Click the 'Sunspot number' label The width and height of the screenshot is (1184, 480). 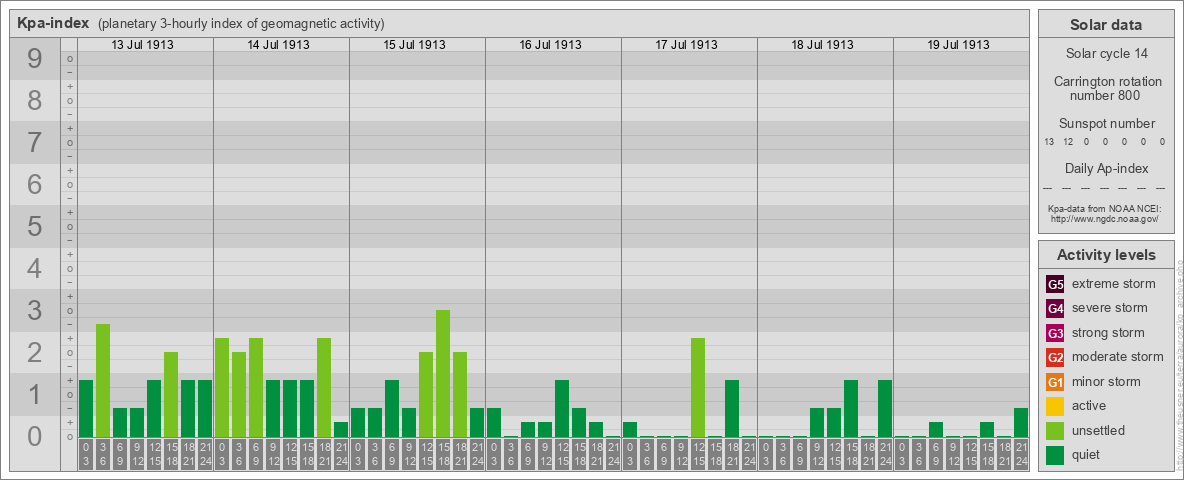pos(1106,123)
